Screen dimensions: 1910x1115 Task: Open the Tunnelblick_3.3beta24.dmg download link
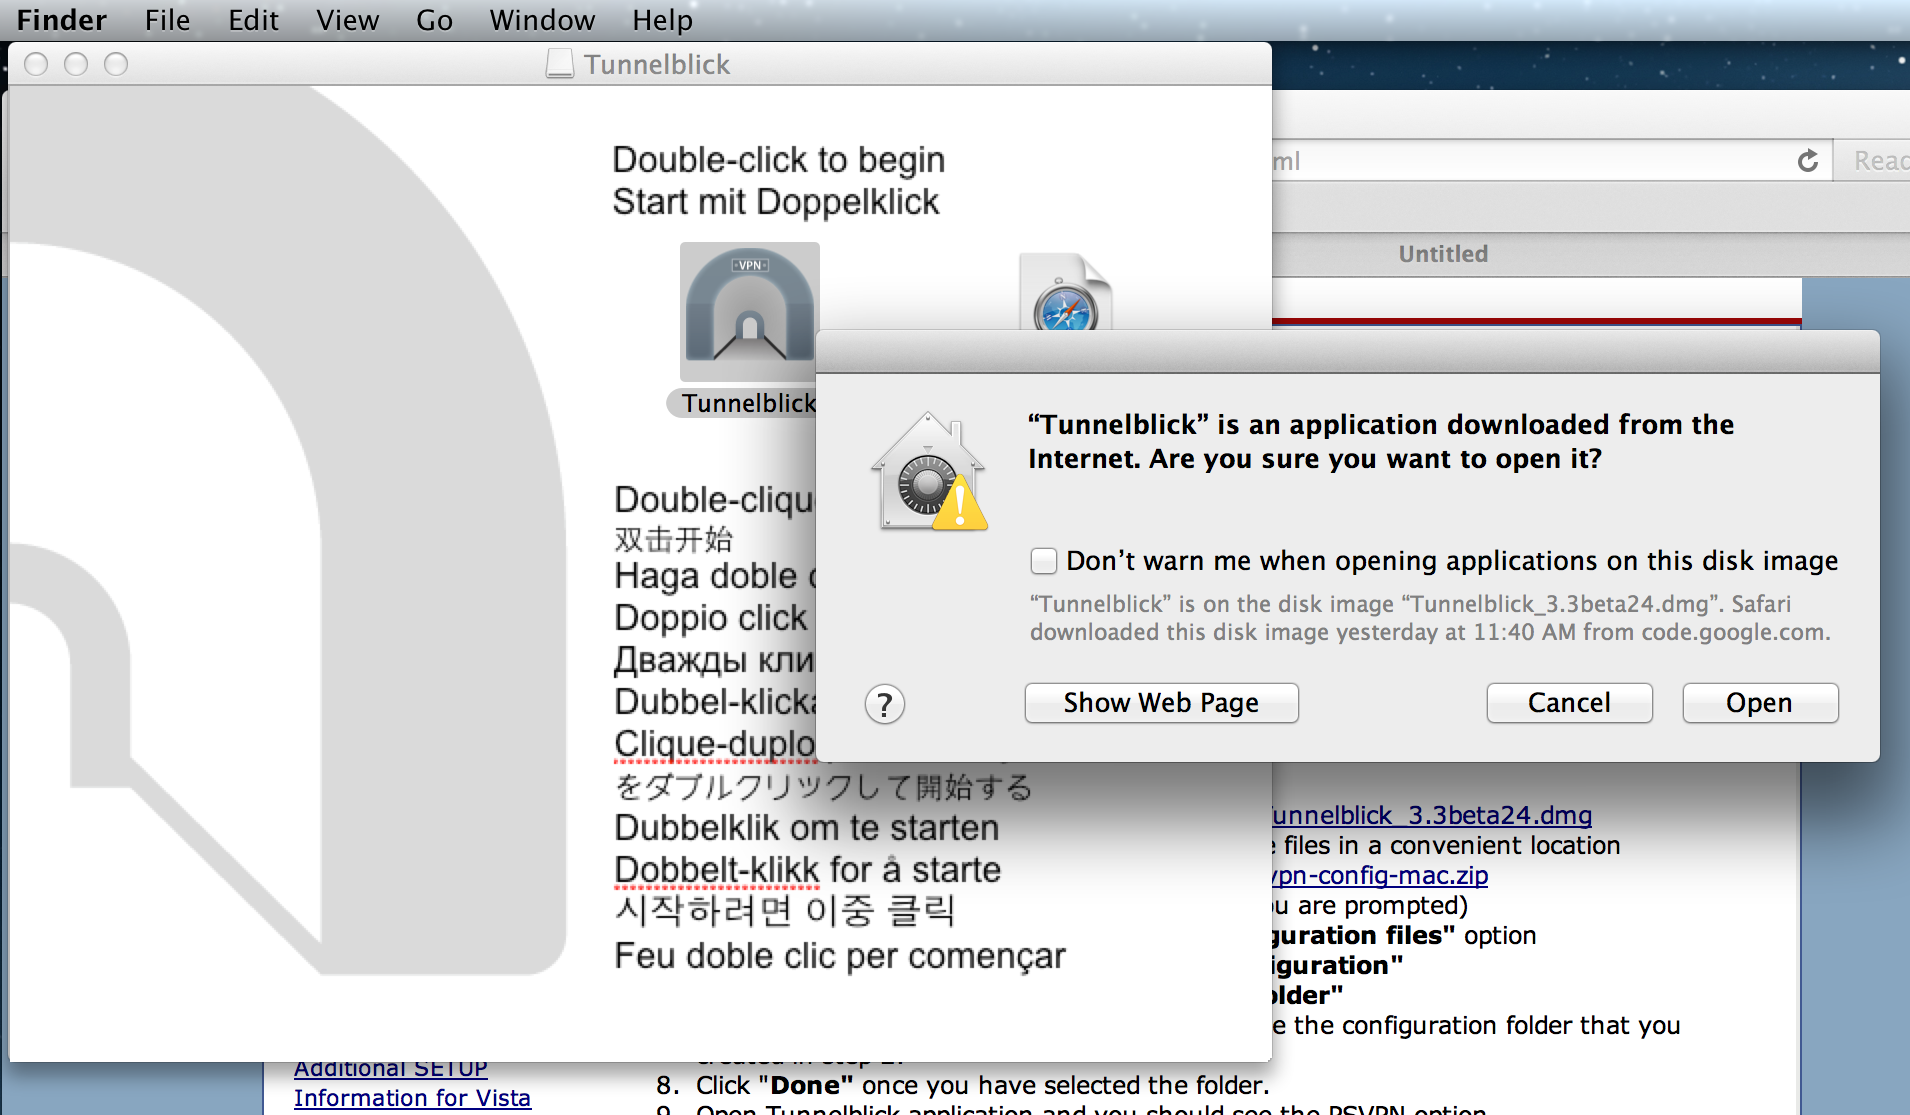(x=1431, y=816)
